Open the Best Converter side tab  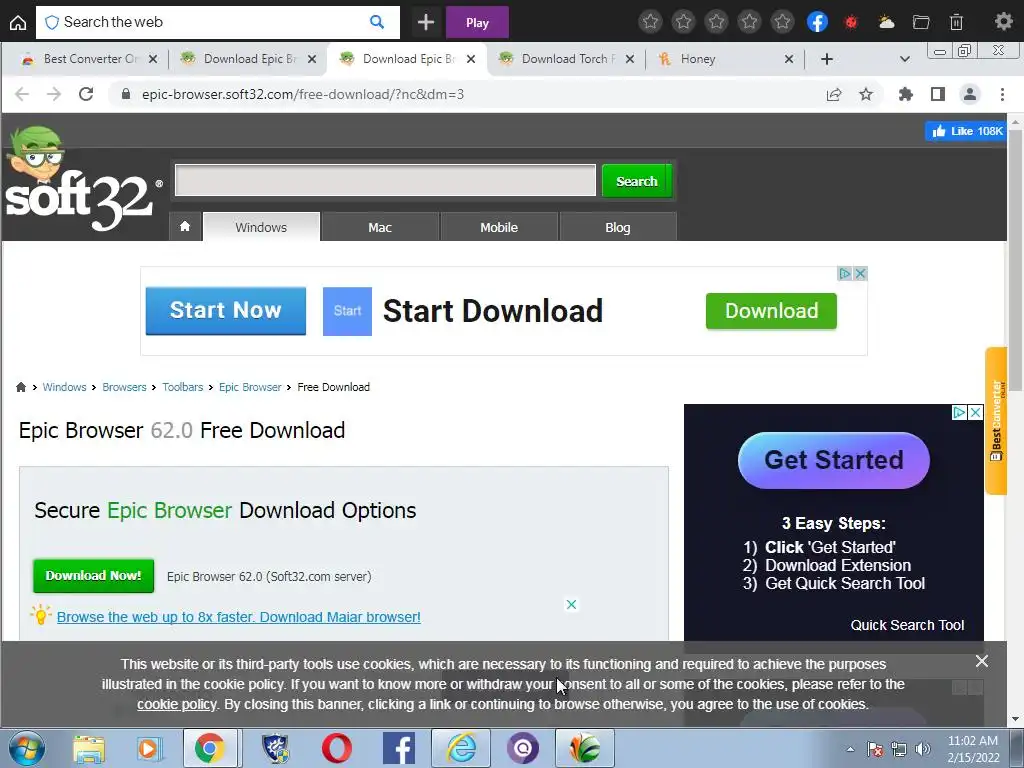[996, 421]
